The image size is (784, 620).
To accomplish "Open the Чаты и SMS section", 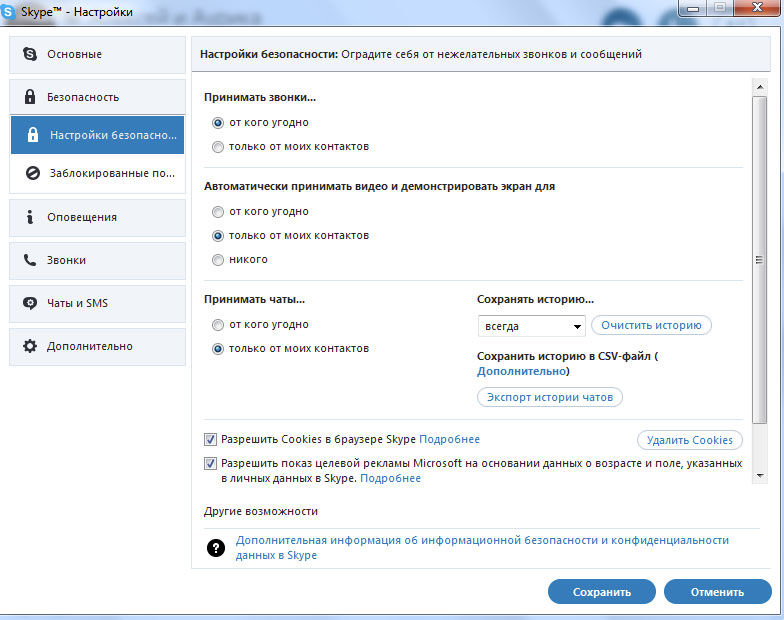I will point(98,304).
